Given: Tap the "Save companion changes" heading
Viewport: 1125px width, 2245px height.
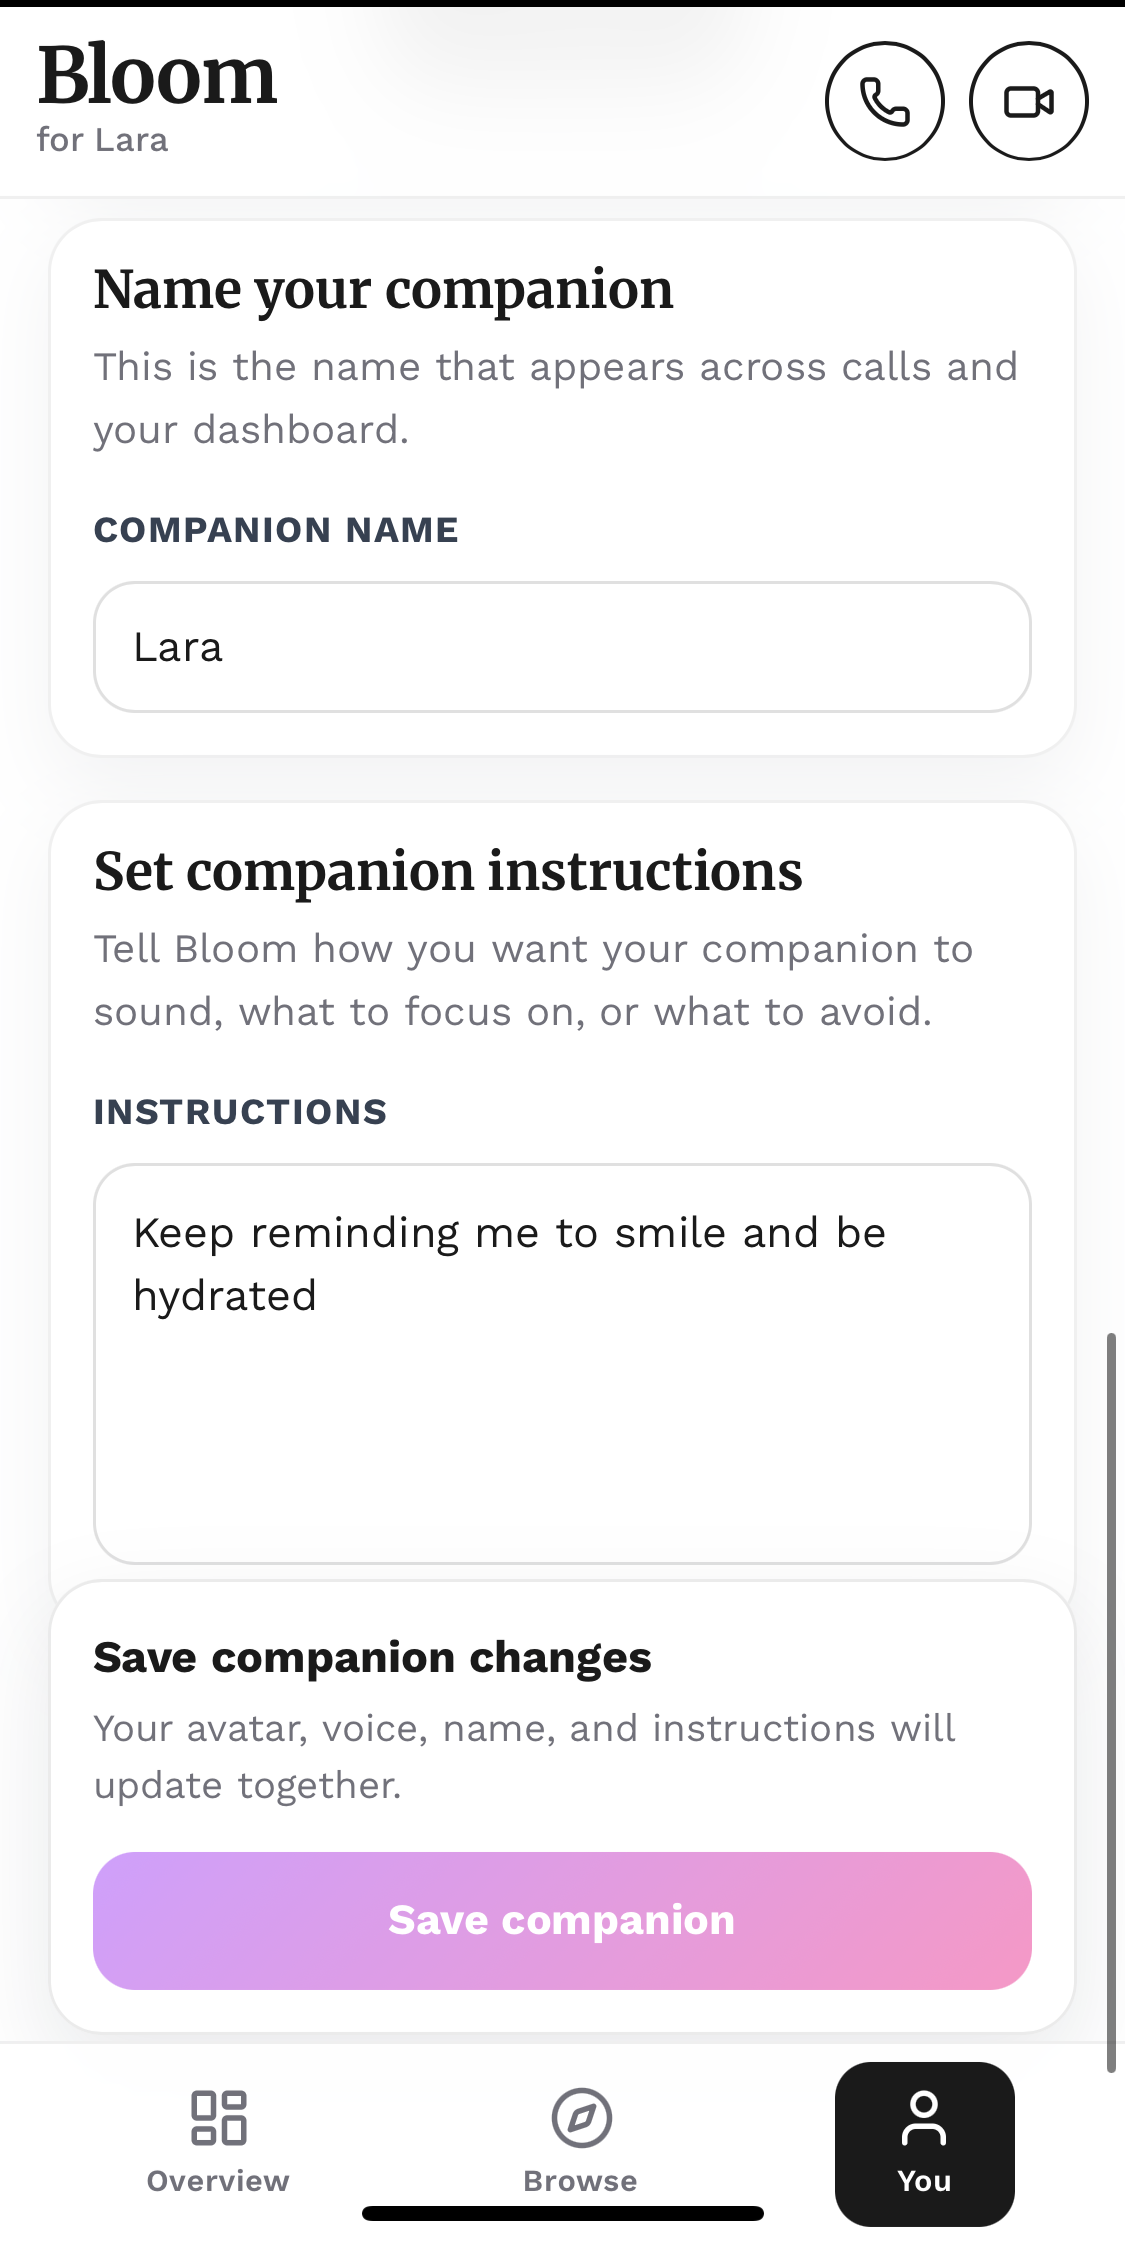Looking at the screenshot, I should click(372, 1658).
